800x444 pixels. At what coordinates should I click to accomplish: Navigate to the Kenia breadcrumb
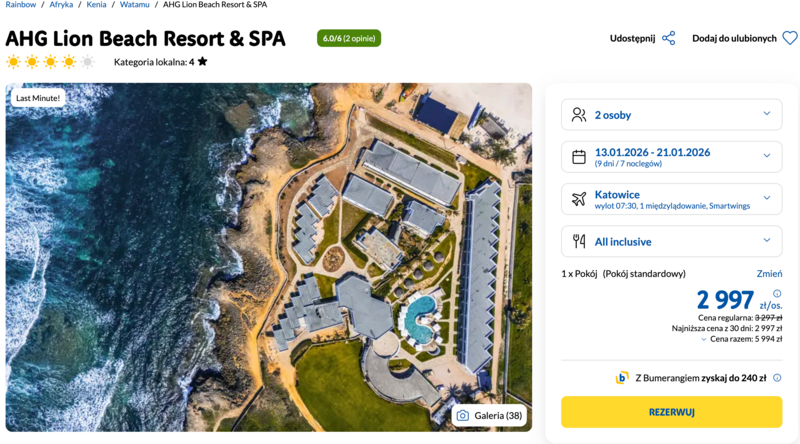point(96,5)
